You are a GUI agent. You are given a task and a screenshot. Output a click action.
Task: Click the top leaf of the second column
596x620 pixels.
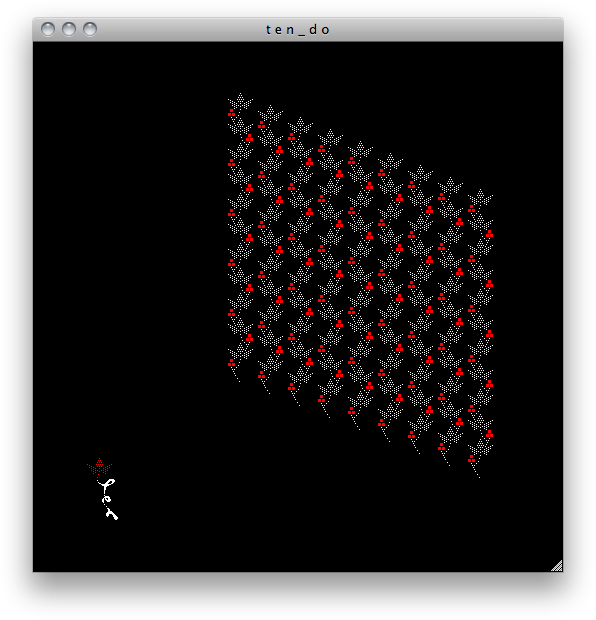pos(270,113)
